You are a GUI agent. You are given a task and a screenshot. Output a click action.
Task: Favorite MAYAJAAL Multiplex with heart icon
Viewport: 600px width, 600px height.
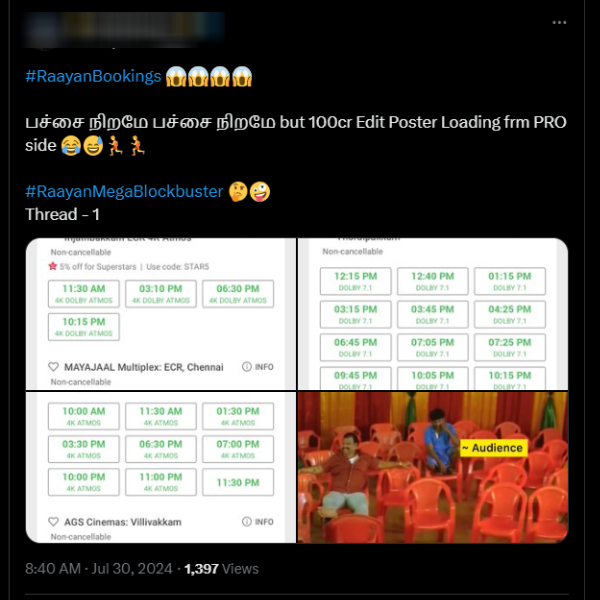pyautogui.click(x=54, y=367)
